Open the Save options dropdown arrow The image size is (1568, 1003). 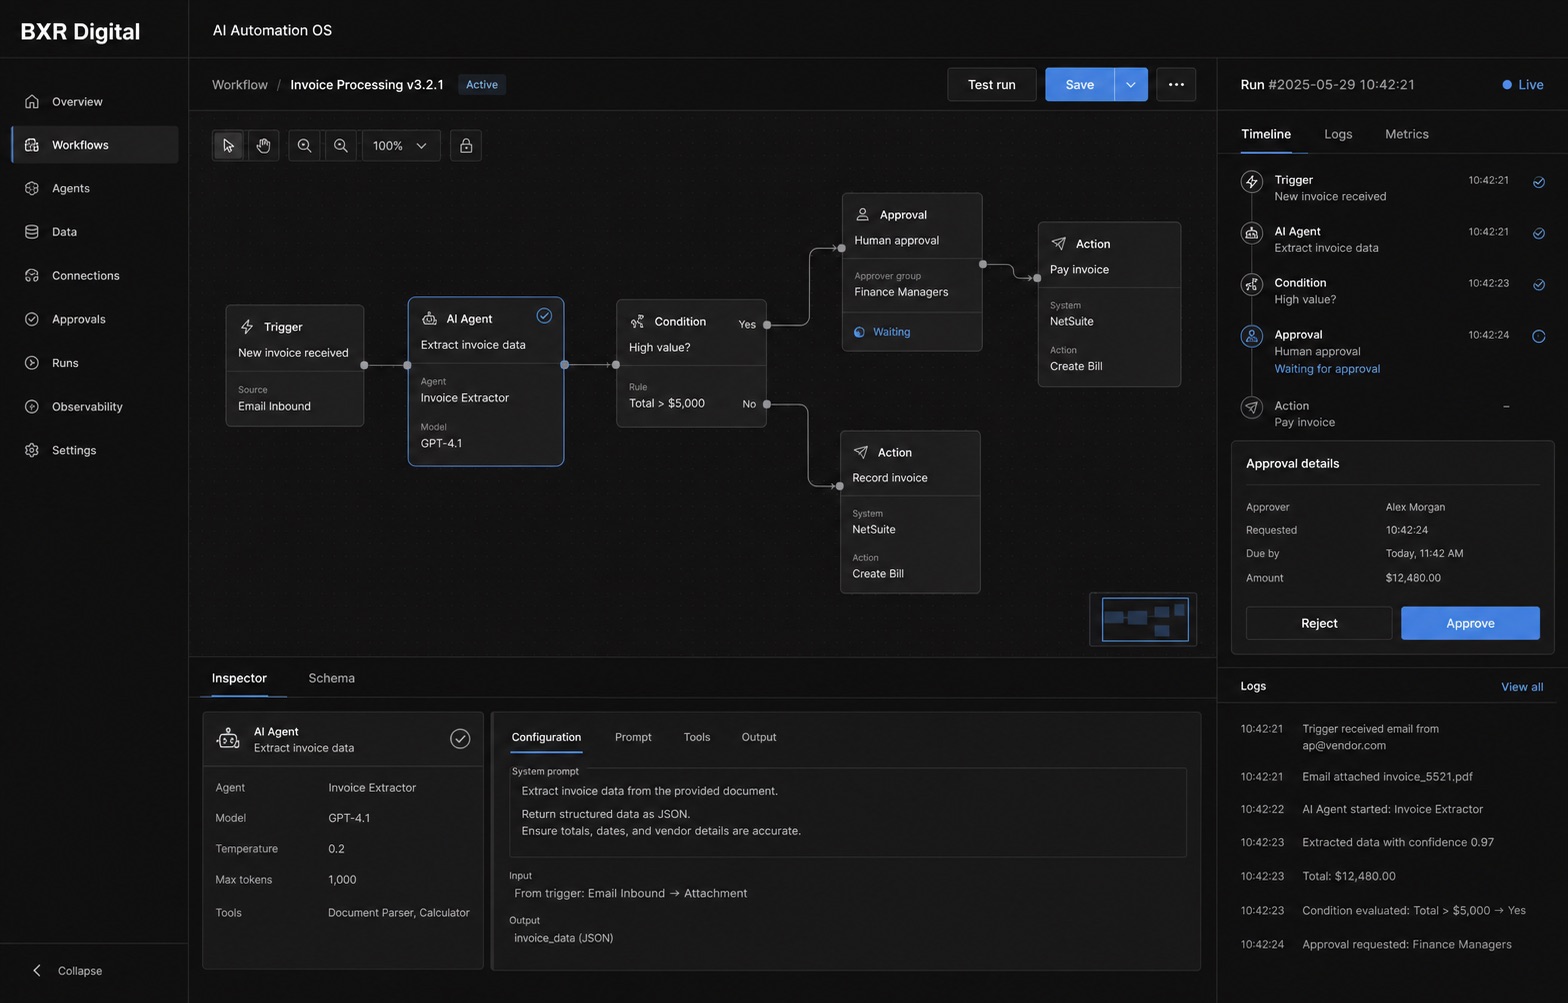1131,85
